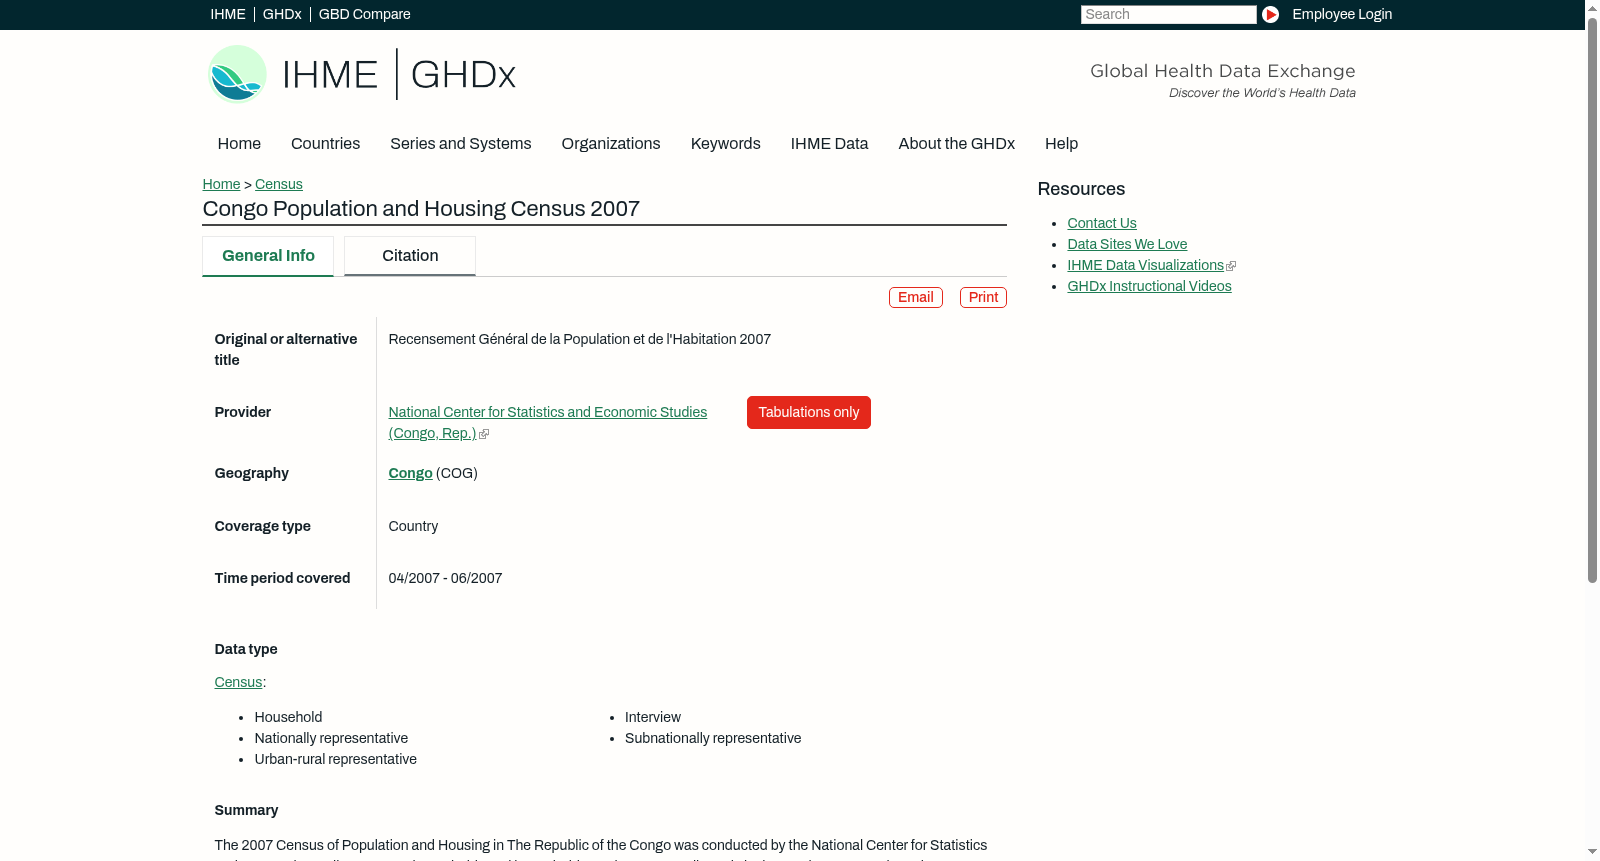Click the Coverage type value Country
This screenshot has width=1600, height=861.
pyautogui.click(x=414, y=526)
